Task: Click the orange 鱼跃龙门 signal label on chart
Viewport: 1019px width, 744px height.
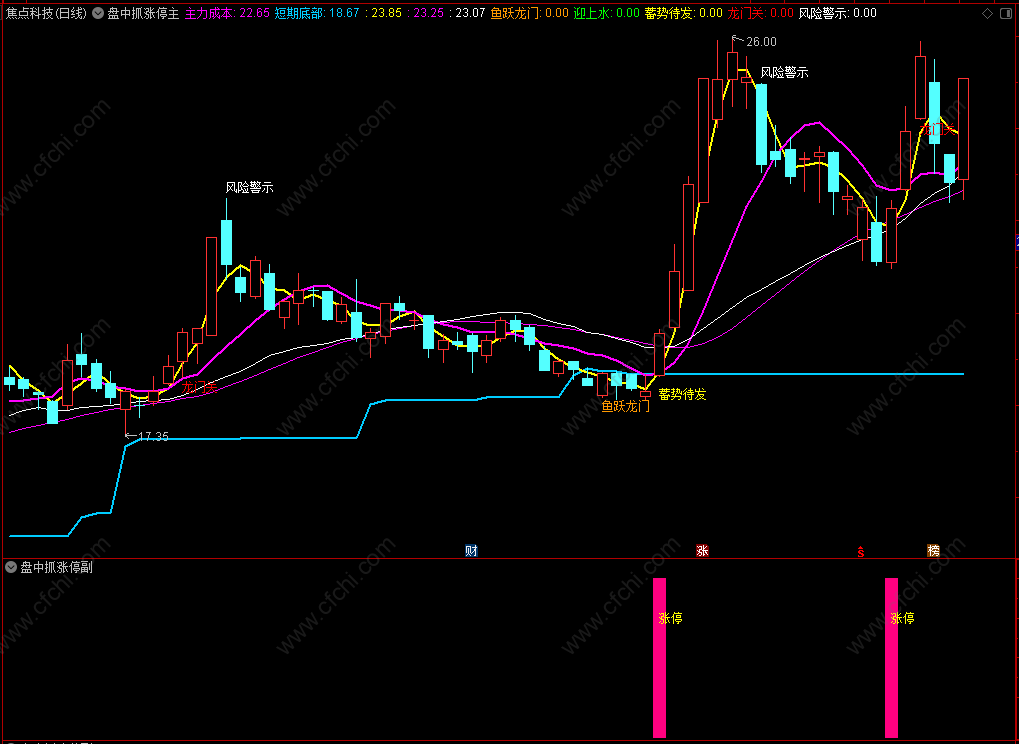Action: (625, 407)
